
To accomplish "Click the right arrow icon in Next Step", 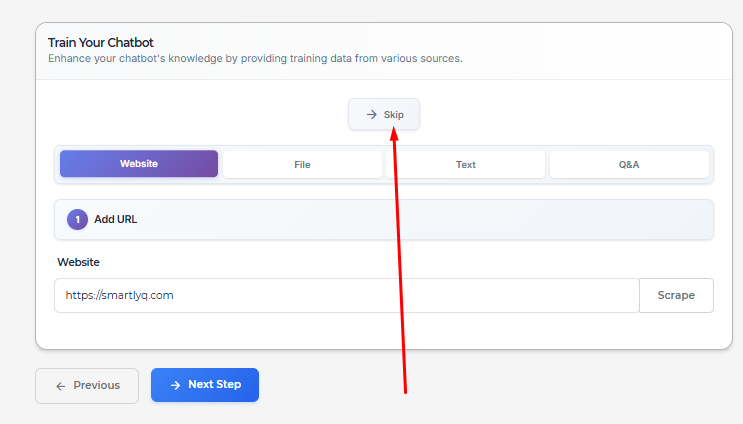I will [175, 385].
